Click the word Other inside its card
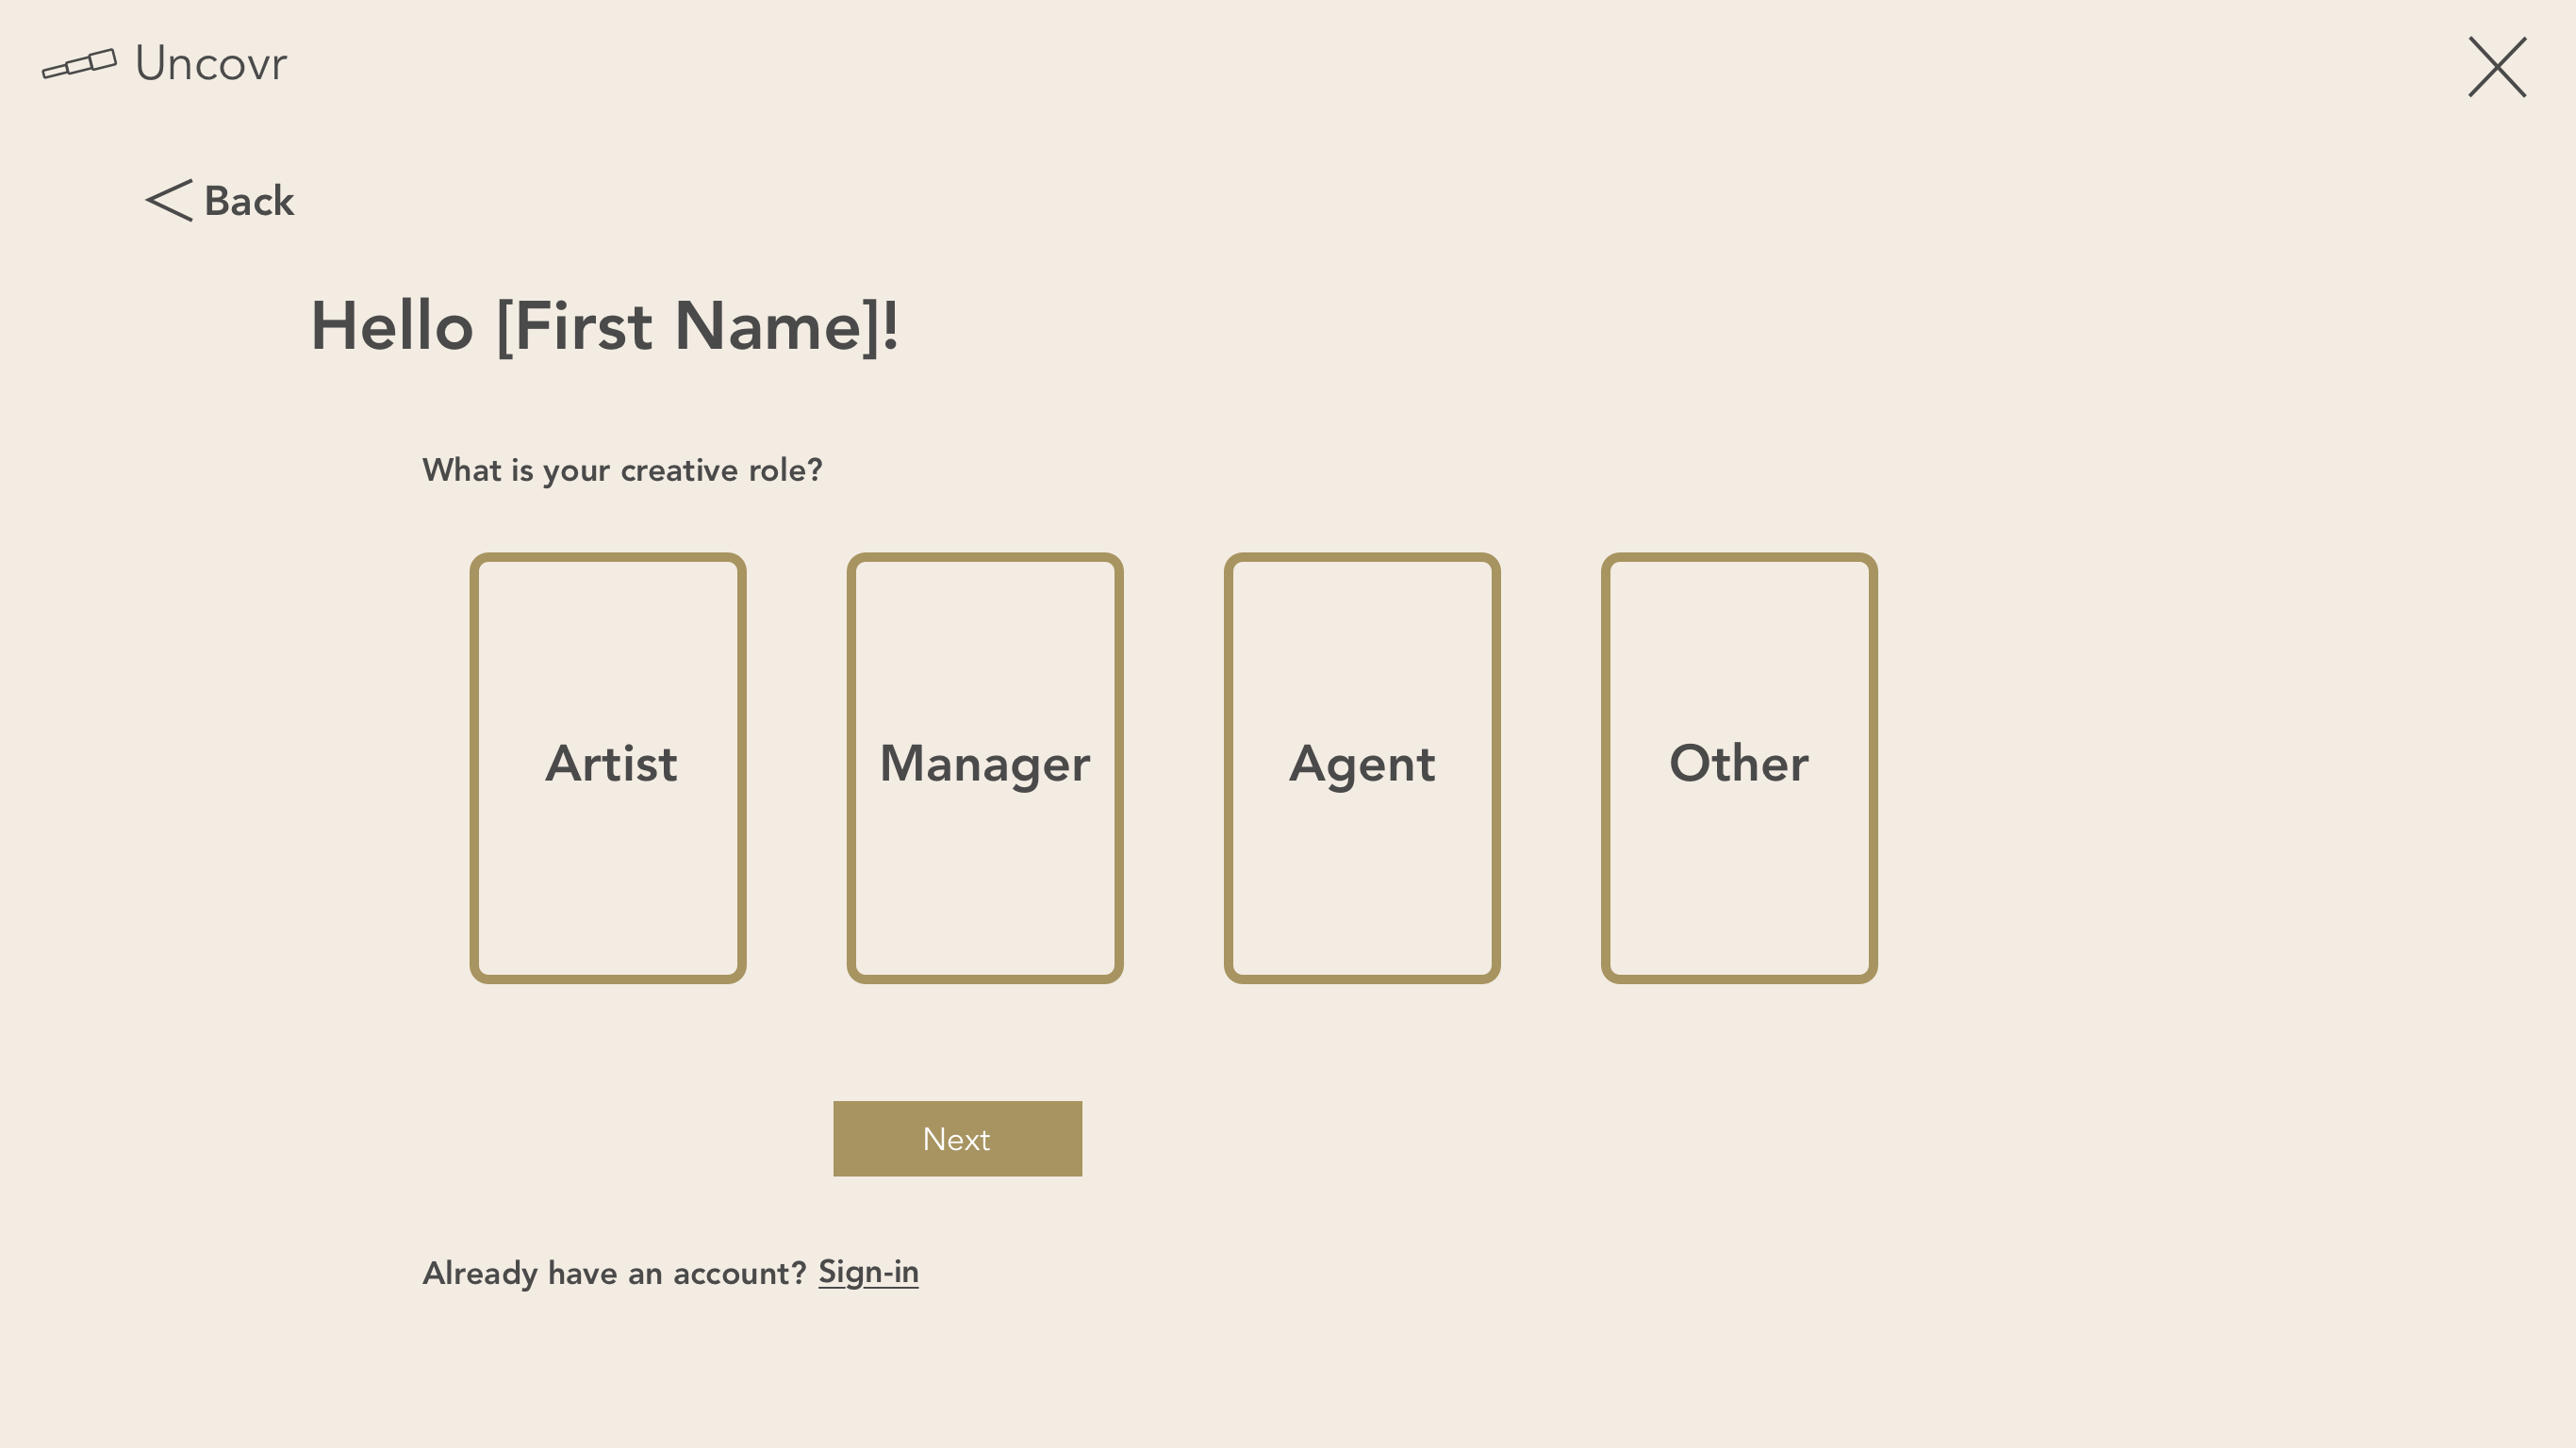This screenshot has width=2576, height=1448. 1739,763
